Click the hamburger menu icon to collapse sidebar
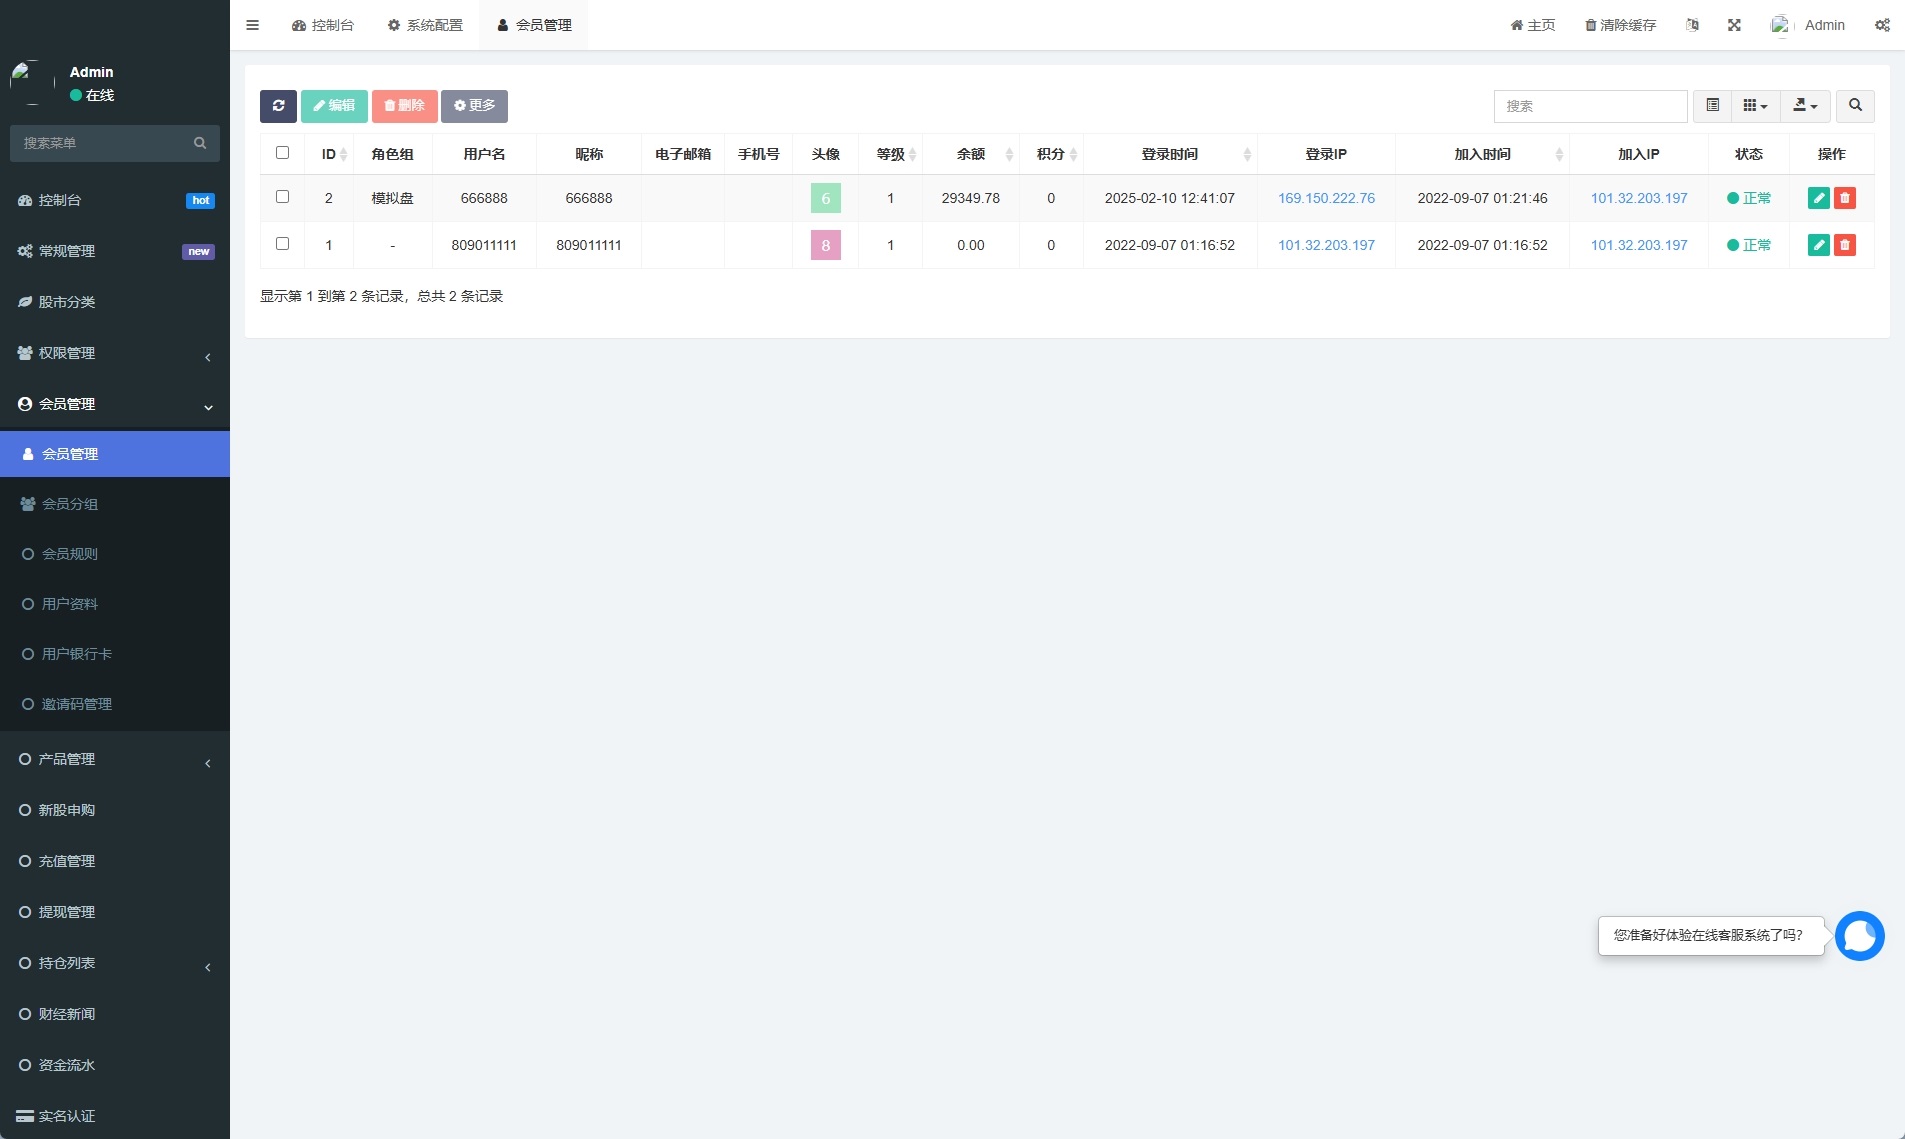Viewport: 1905px width, 1139px height. coord(252,25)
